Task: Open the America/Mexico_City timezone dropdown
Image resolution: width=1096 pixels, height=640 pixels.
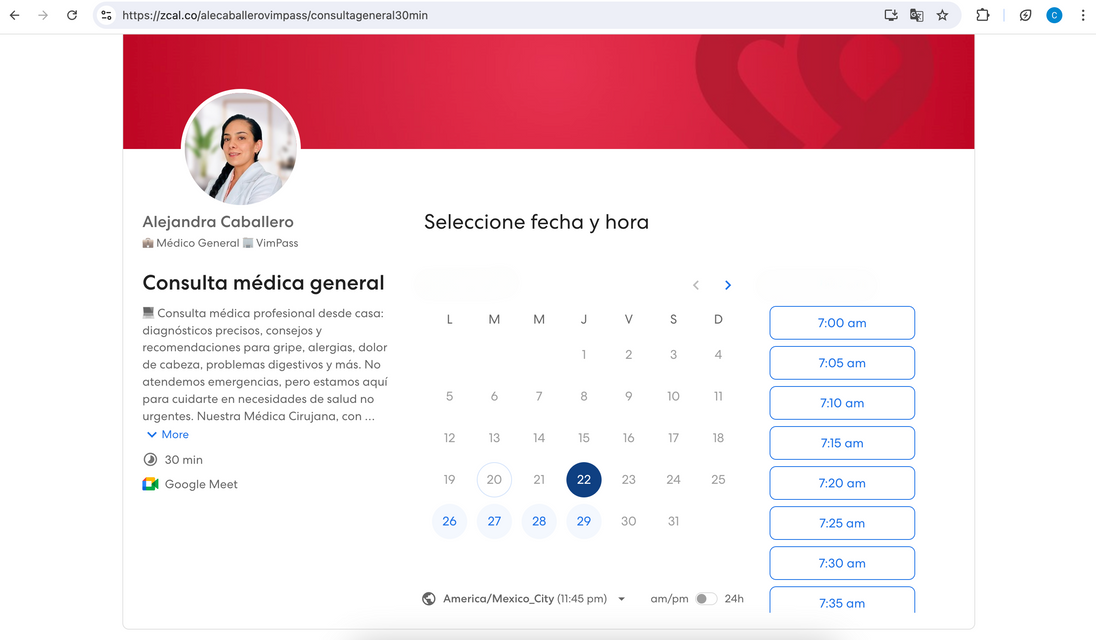Action: (534, 599)
